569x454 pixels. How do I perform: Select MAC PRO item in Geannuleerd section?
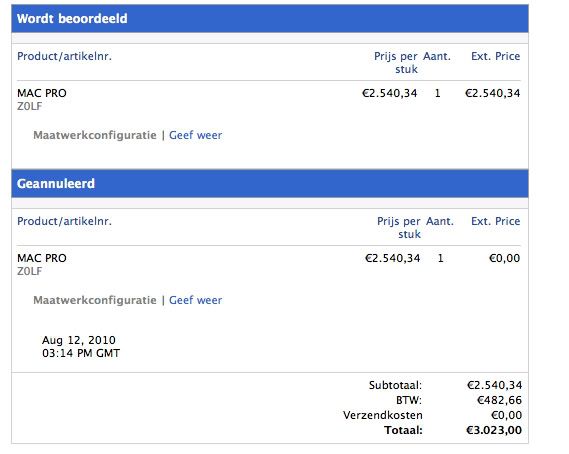coord(42,258)
